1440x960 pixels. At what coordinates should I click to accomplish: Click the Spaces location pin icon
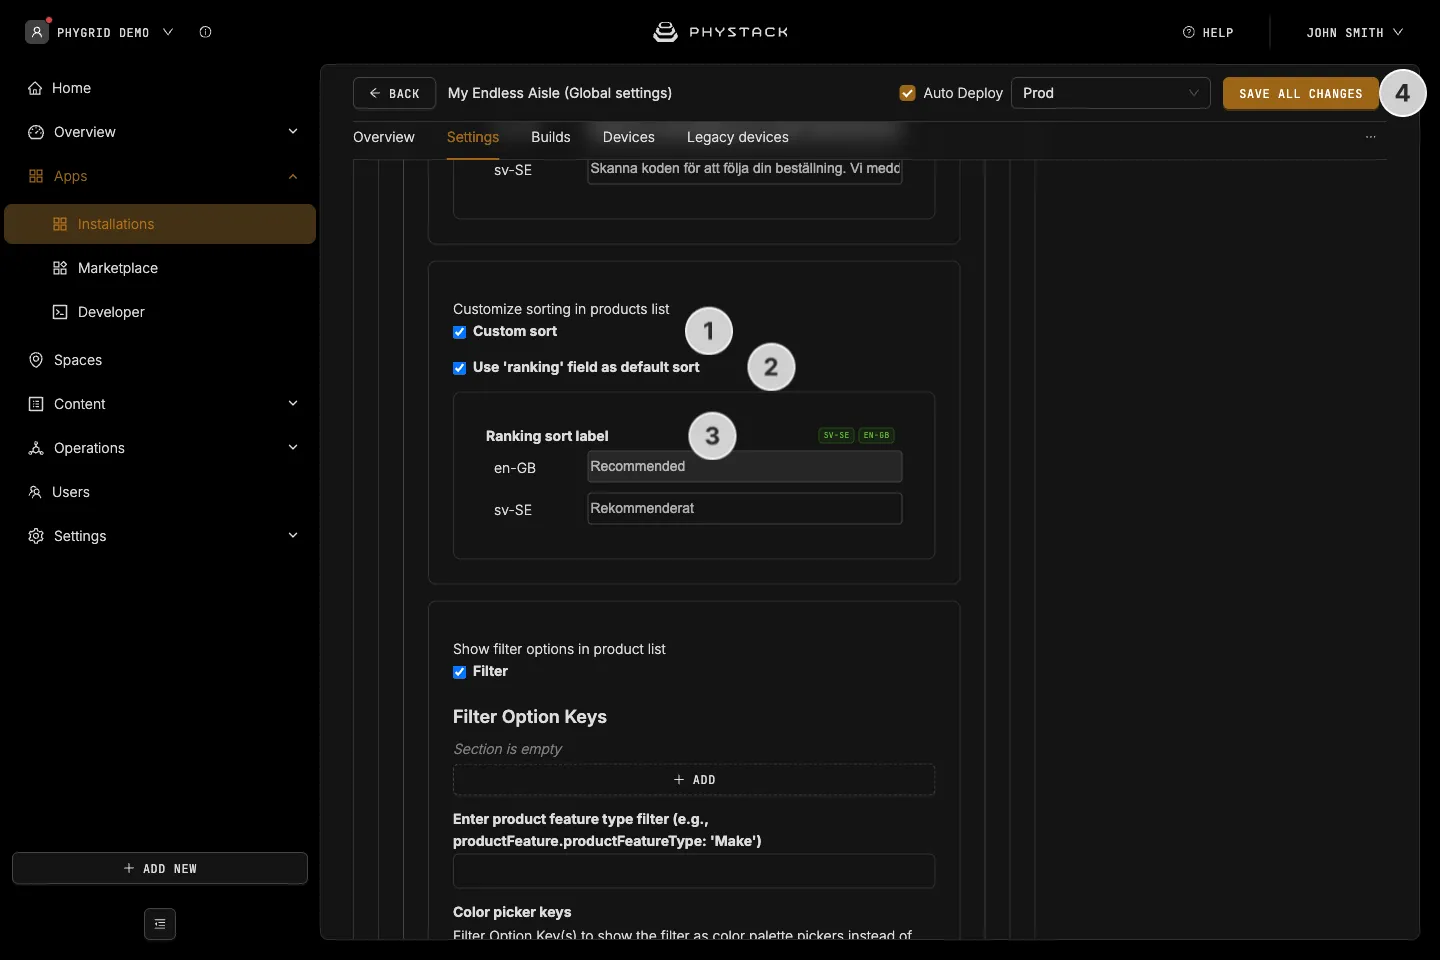coord(36,360)
